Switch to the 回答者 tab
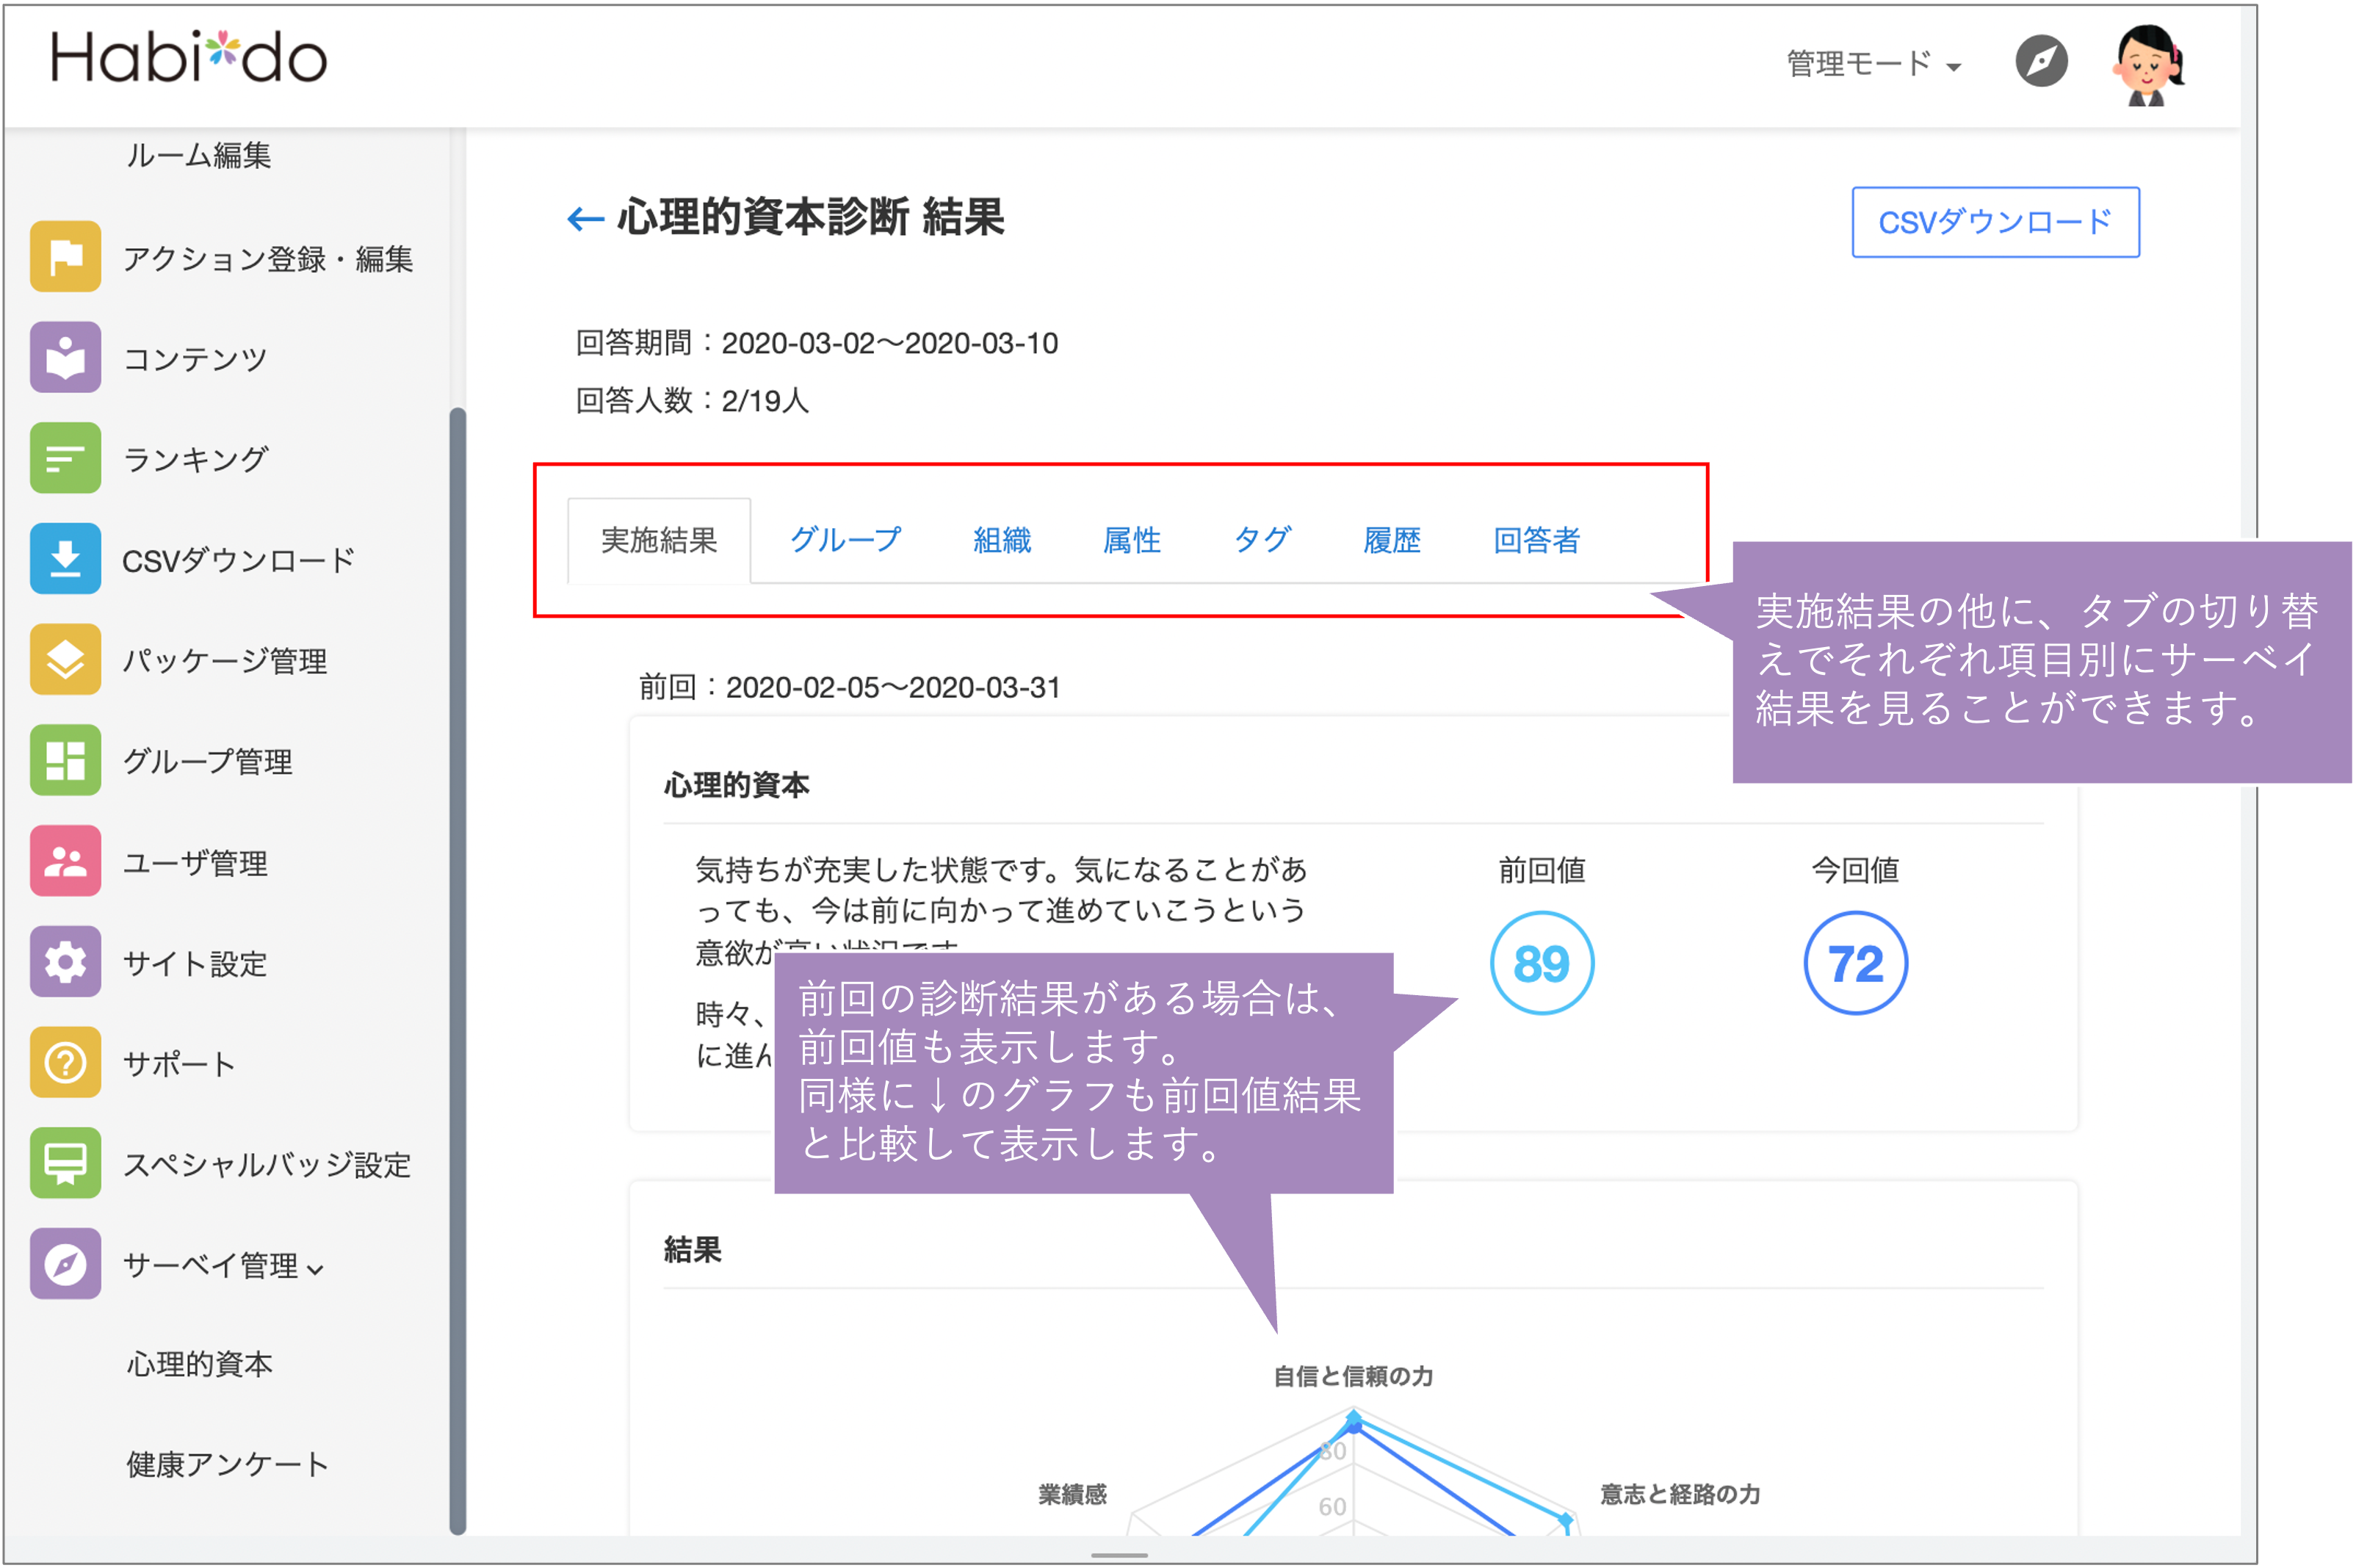Screen dimensions: 2356x1568 pos(1536,541)
